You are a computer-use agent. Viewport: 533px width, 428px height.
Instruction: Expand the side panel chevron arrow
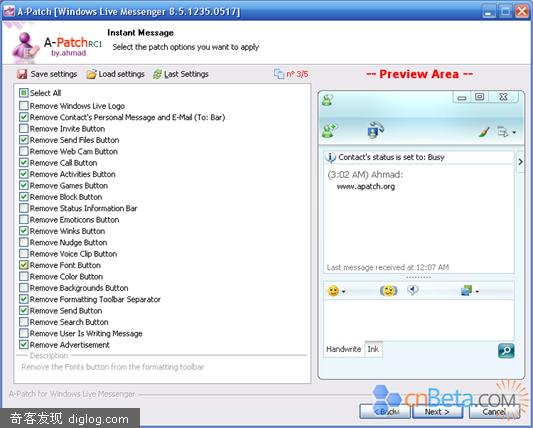click(x=520, y=162)
